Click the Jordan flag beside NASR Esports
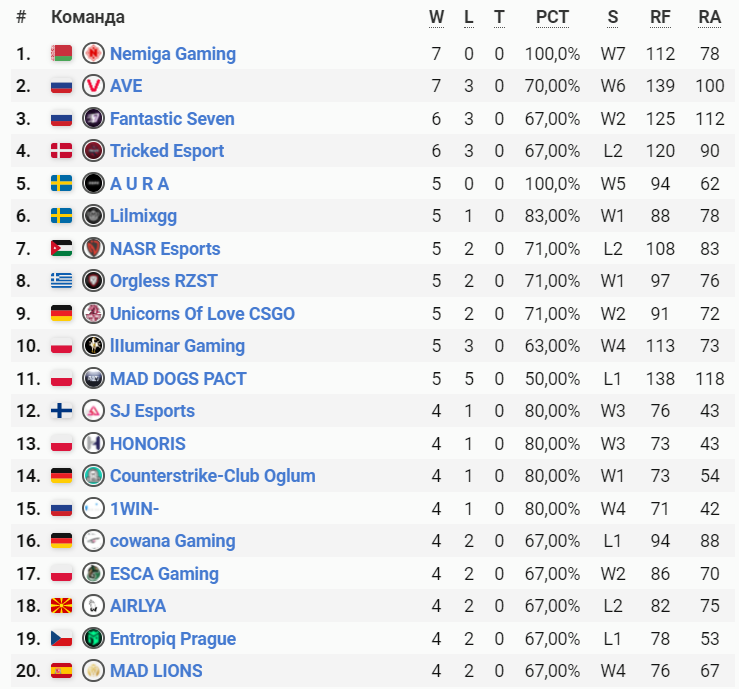 pyautogui.click(x=62, y=249)
